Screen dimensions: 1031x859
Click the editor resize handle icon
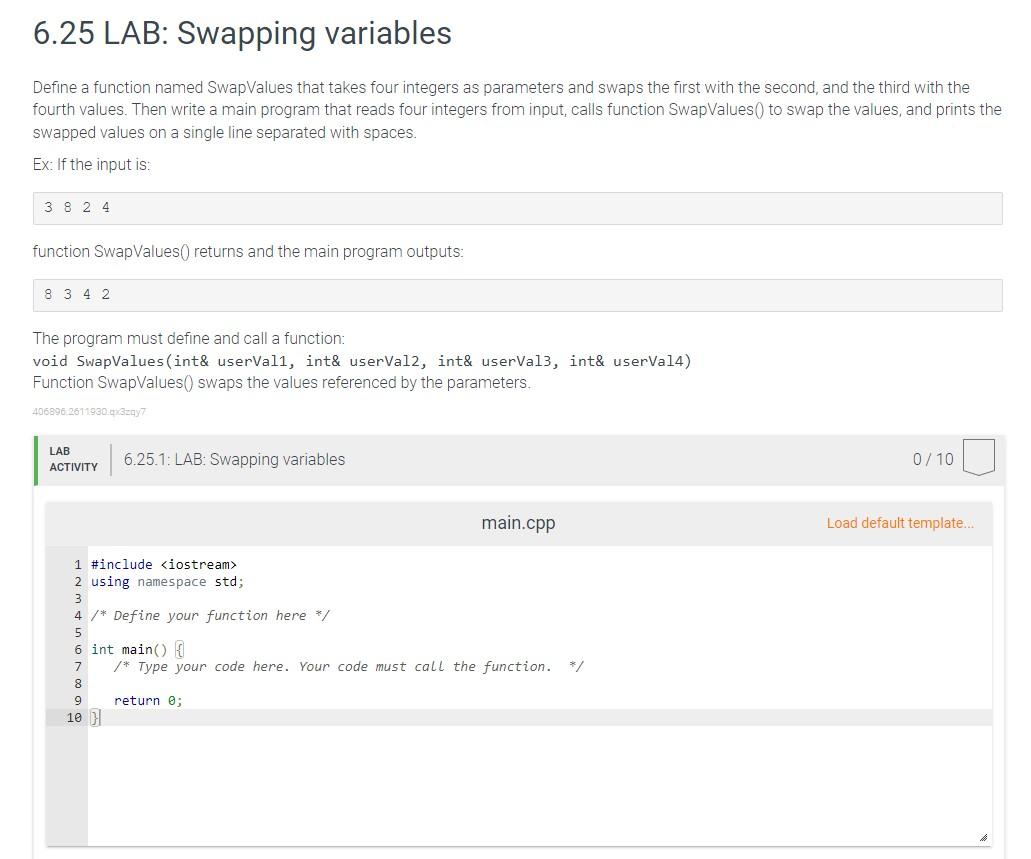point(983,837)
